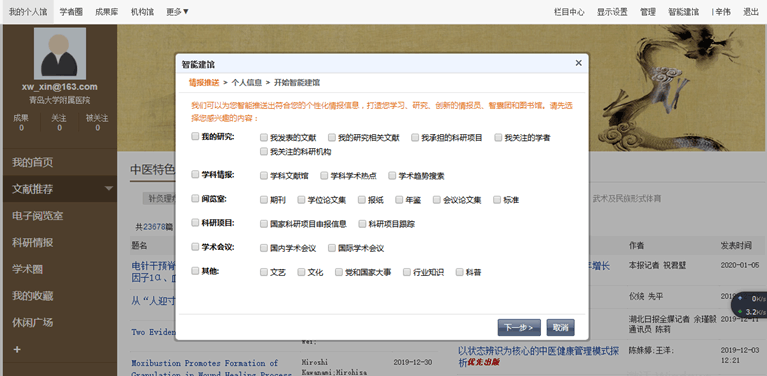Click username 辛伟 in top bar
The image size is (767, 376).
point(723,12)
